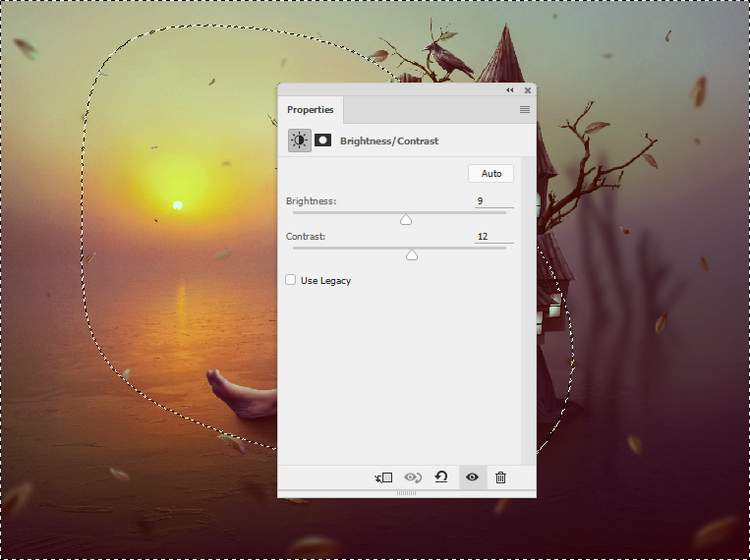Screen dimensions: 750x560
Task: Click the Contrast label
Action: pos(306,236)
